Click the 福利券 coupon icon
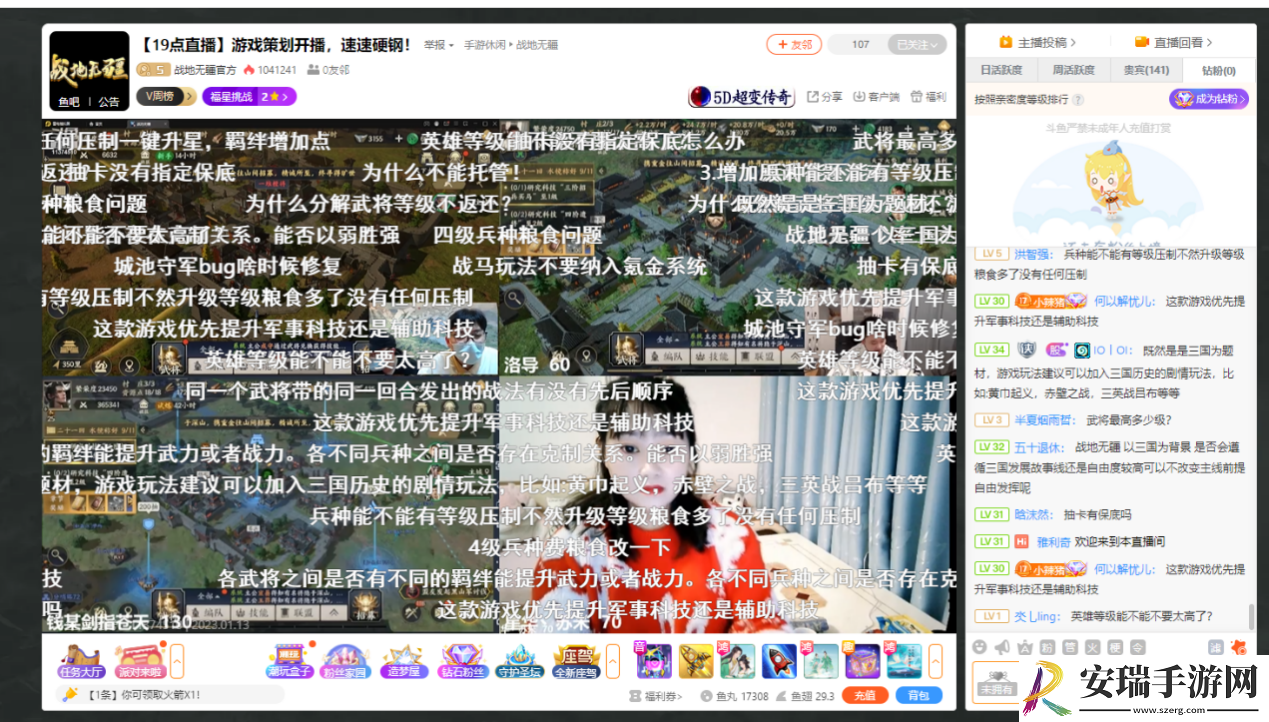1269x722 pixels. click(634, 695)
